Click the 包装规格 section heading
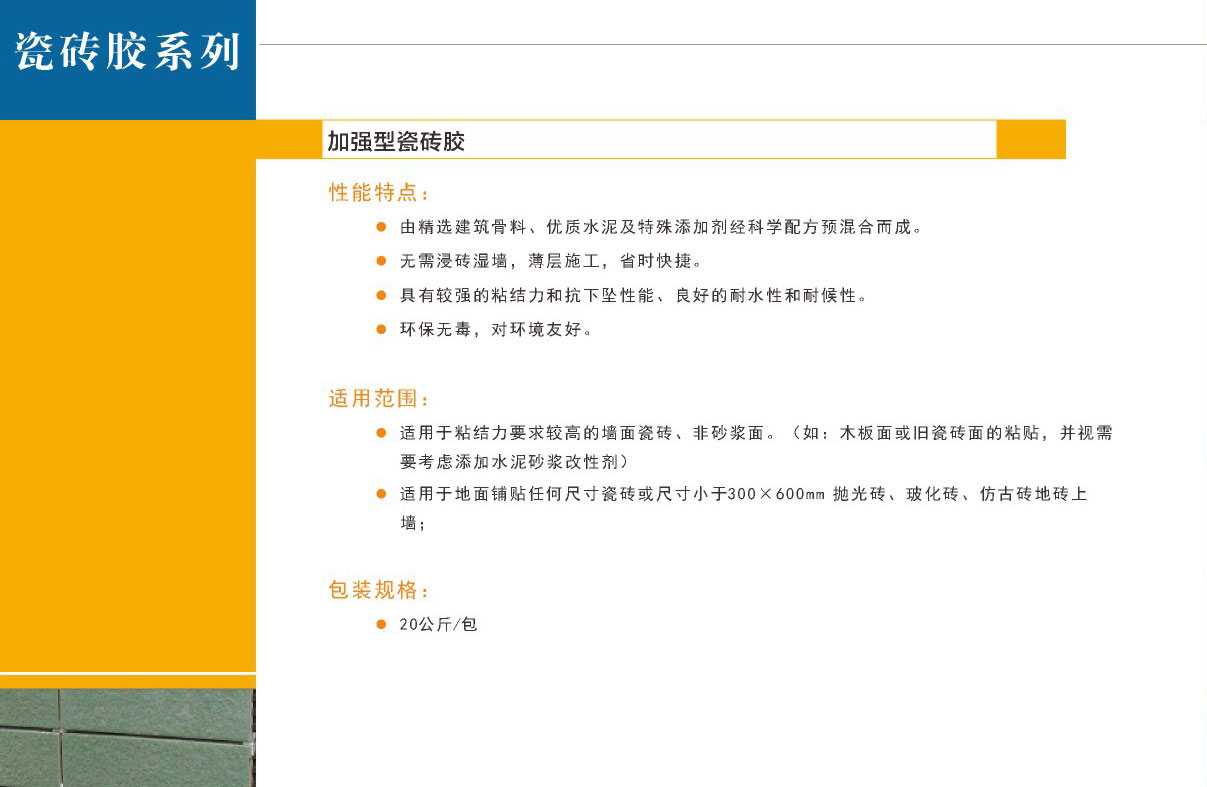The height and width of the screenshot is (787, 1207). pos(380,589)
